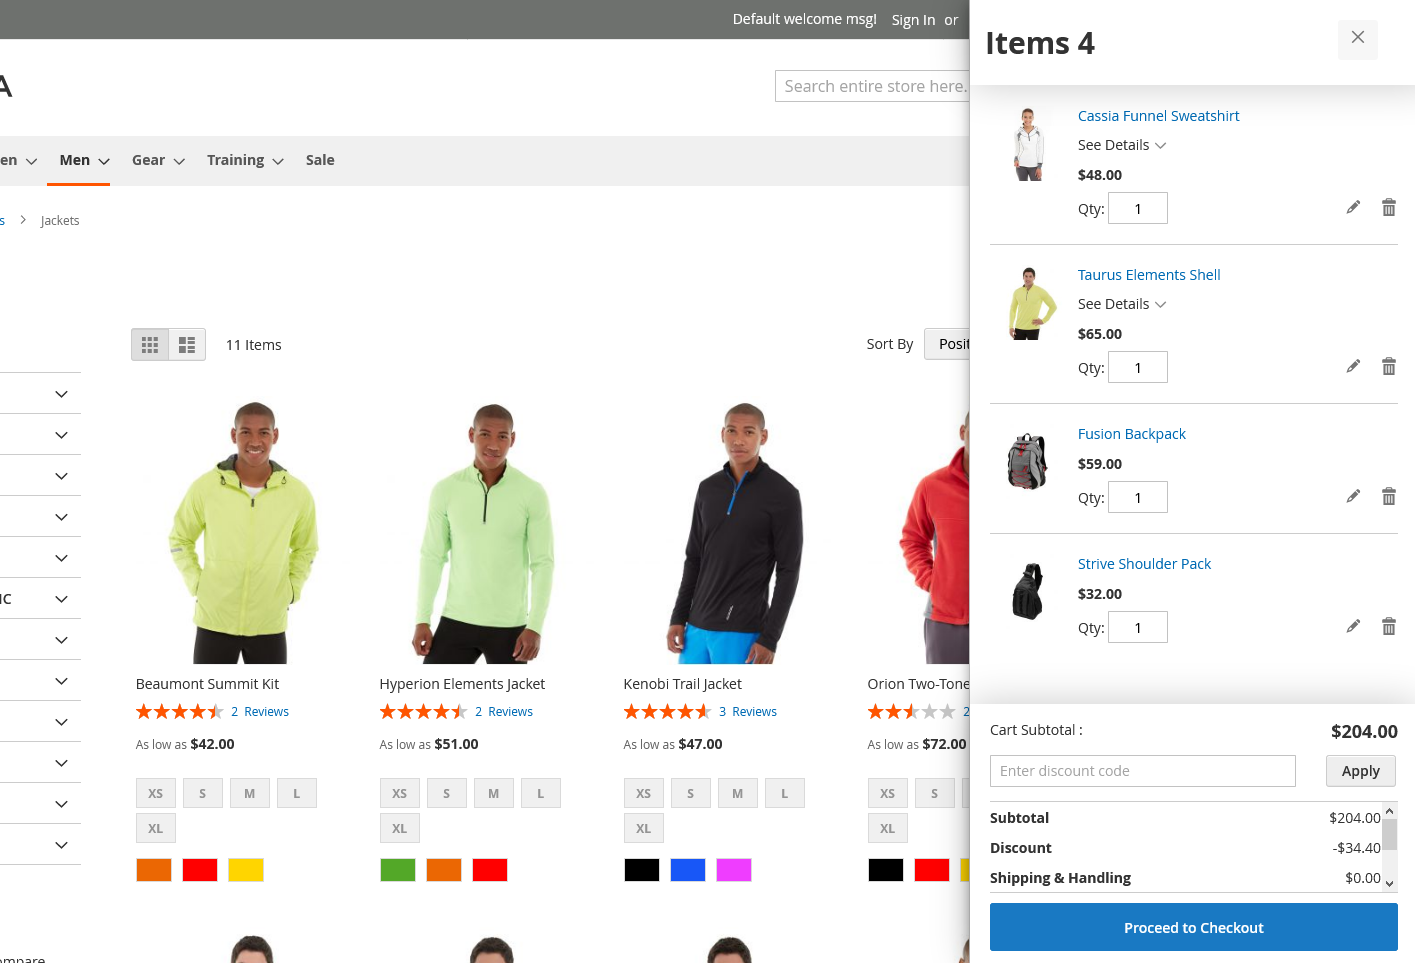
Task: Open the Gear menu dropdown
Action: point(158,161)
